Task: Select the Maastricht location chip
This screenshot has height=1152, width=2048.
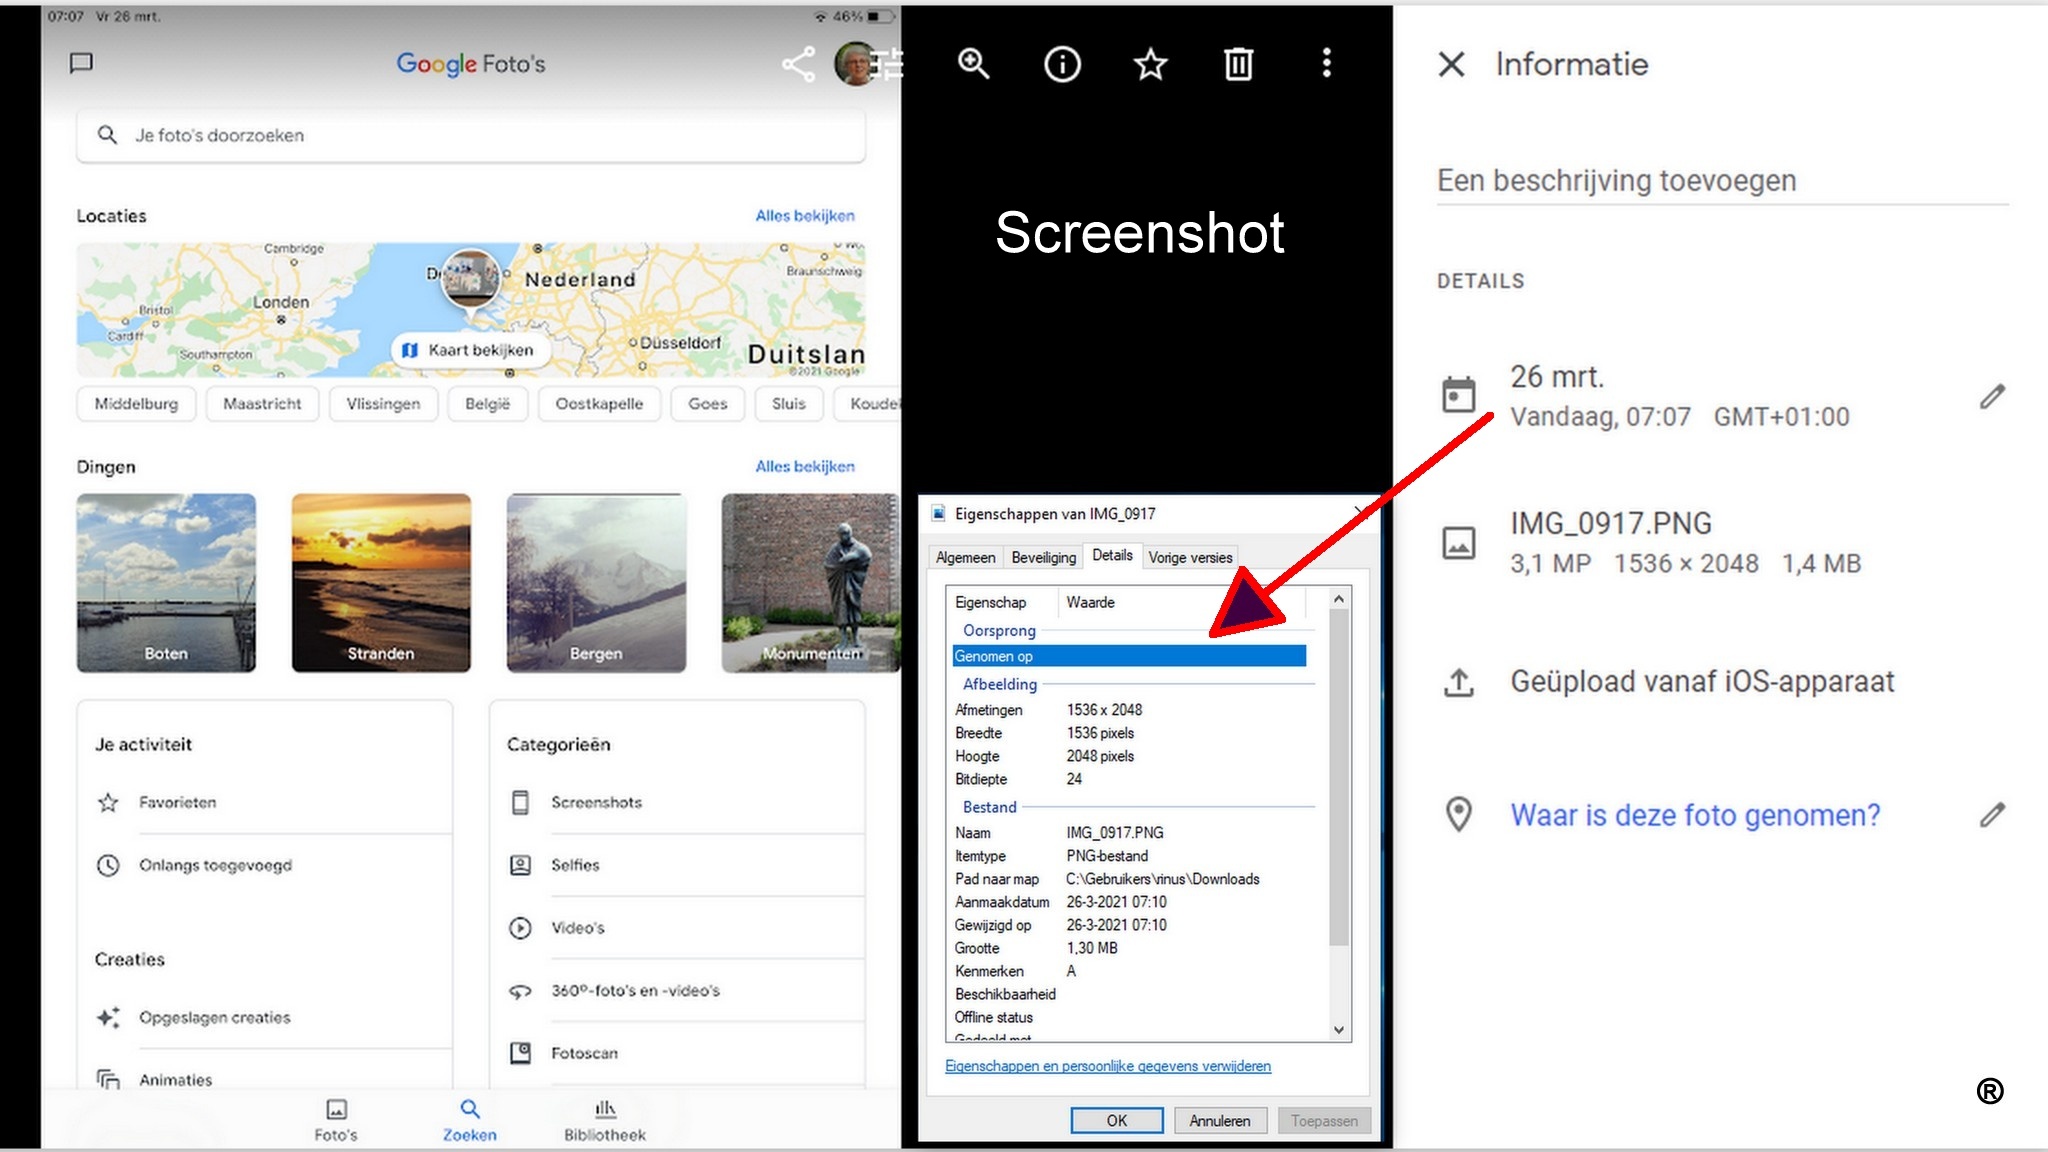Action: 262,404
